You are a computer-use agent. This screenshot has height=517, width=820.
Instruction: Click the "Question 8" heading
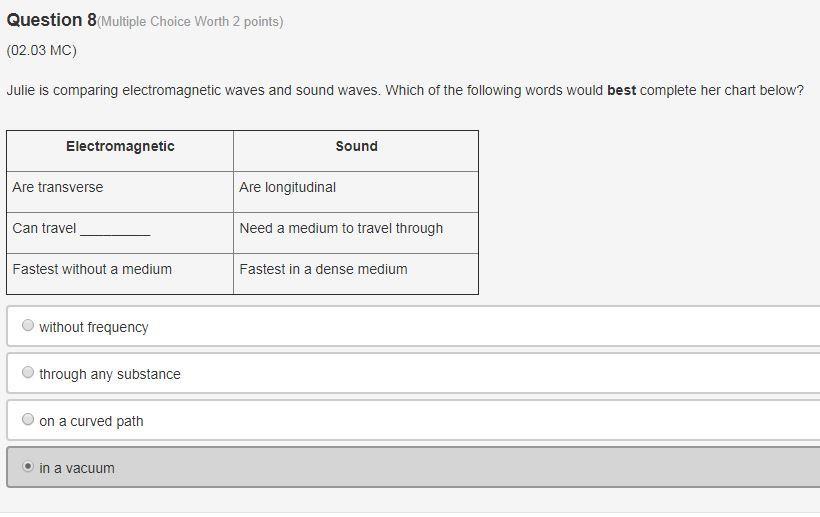tap(51, 20)
